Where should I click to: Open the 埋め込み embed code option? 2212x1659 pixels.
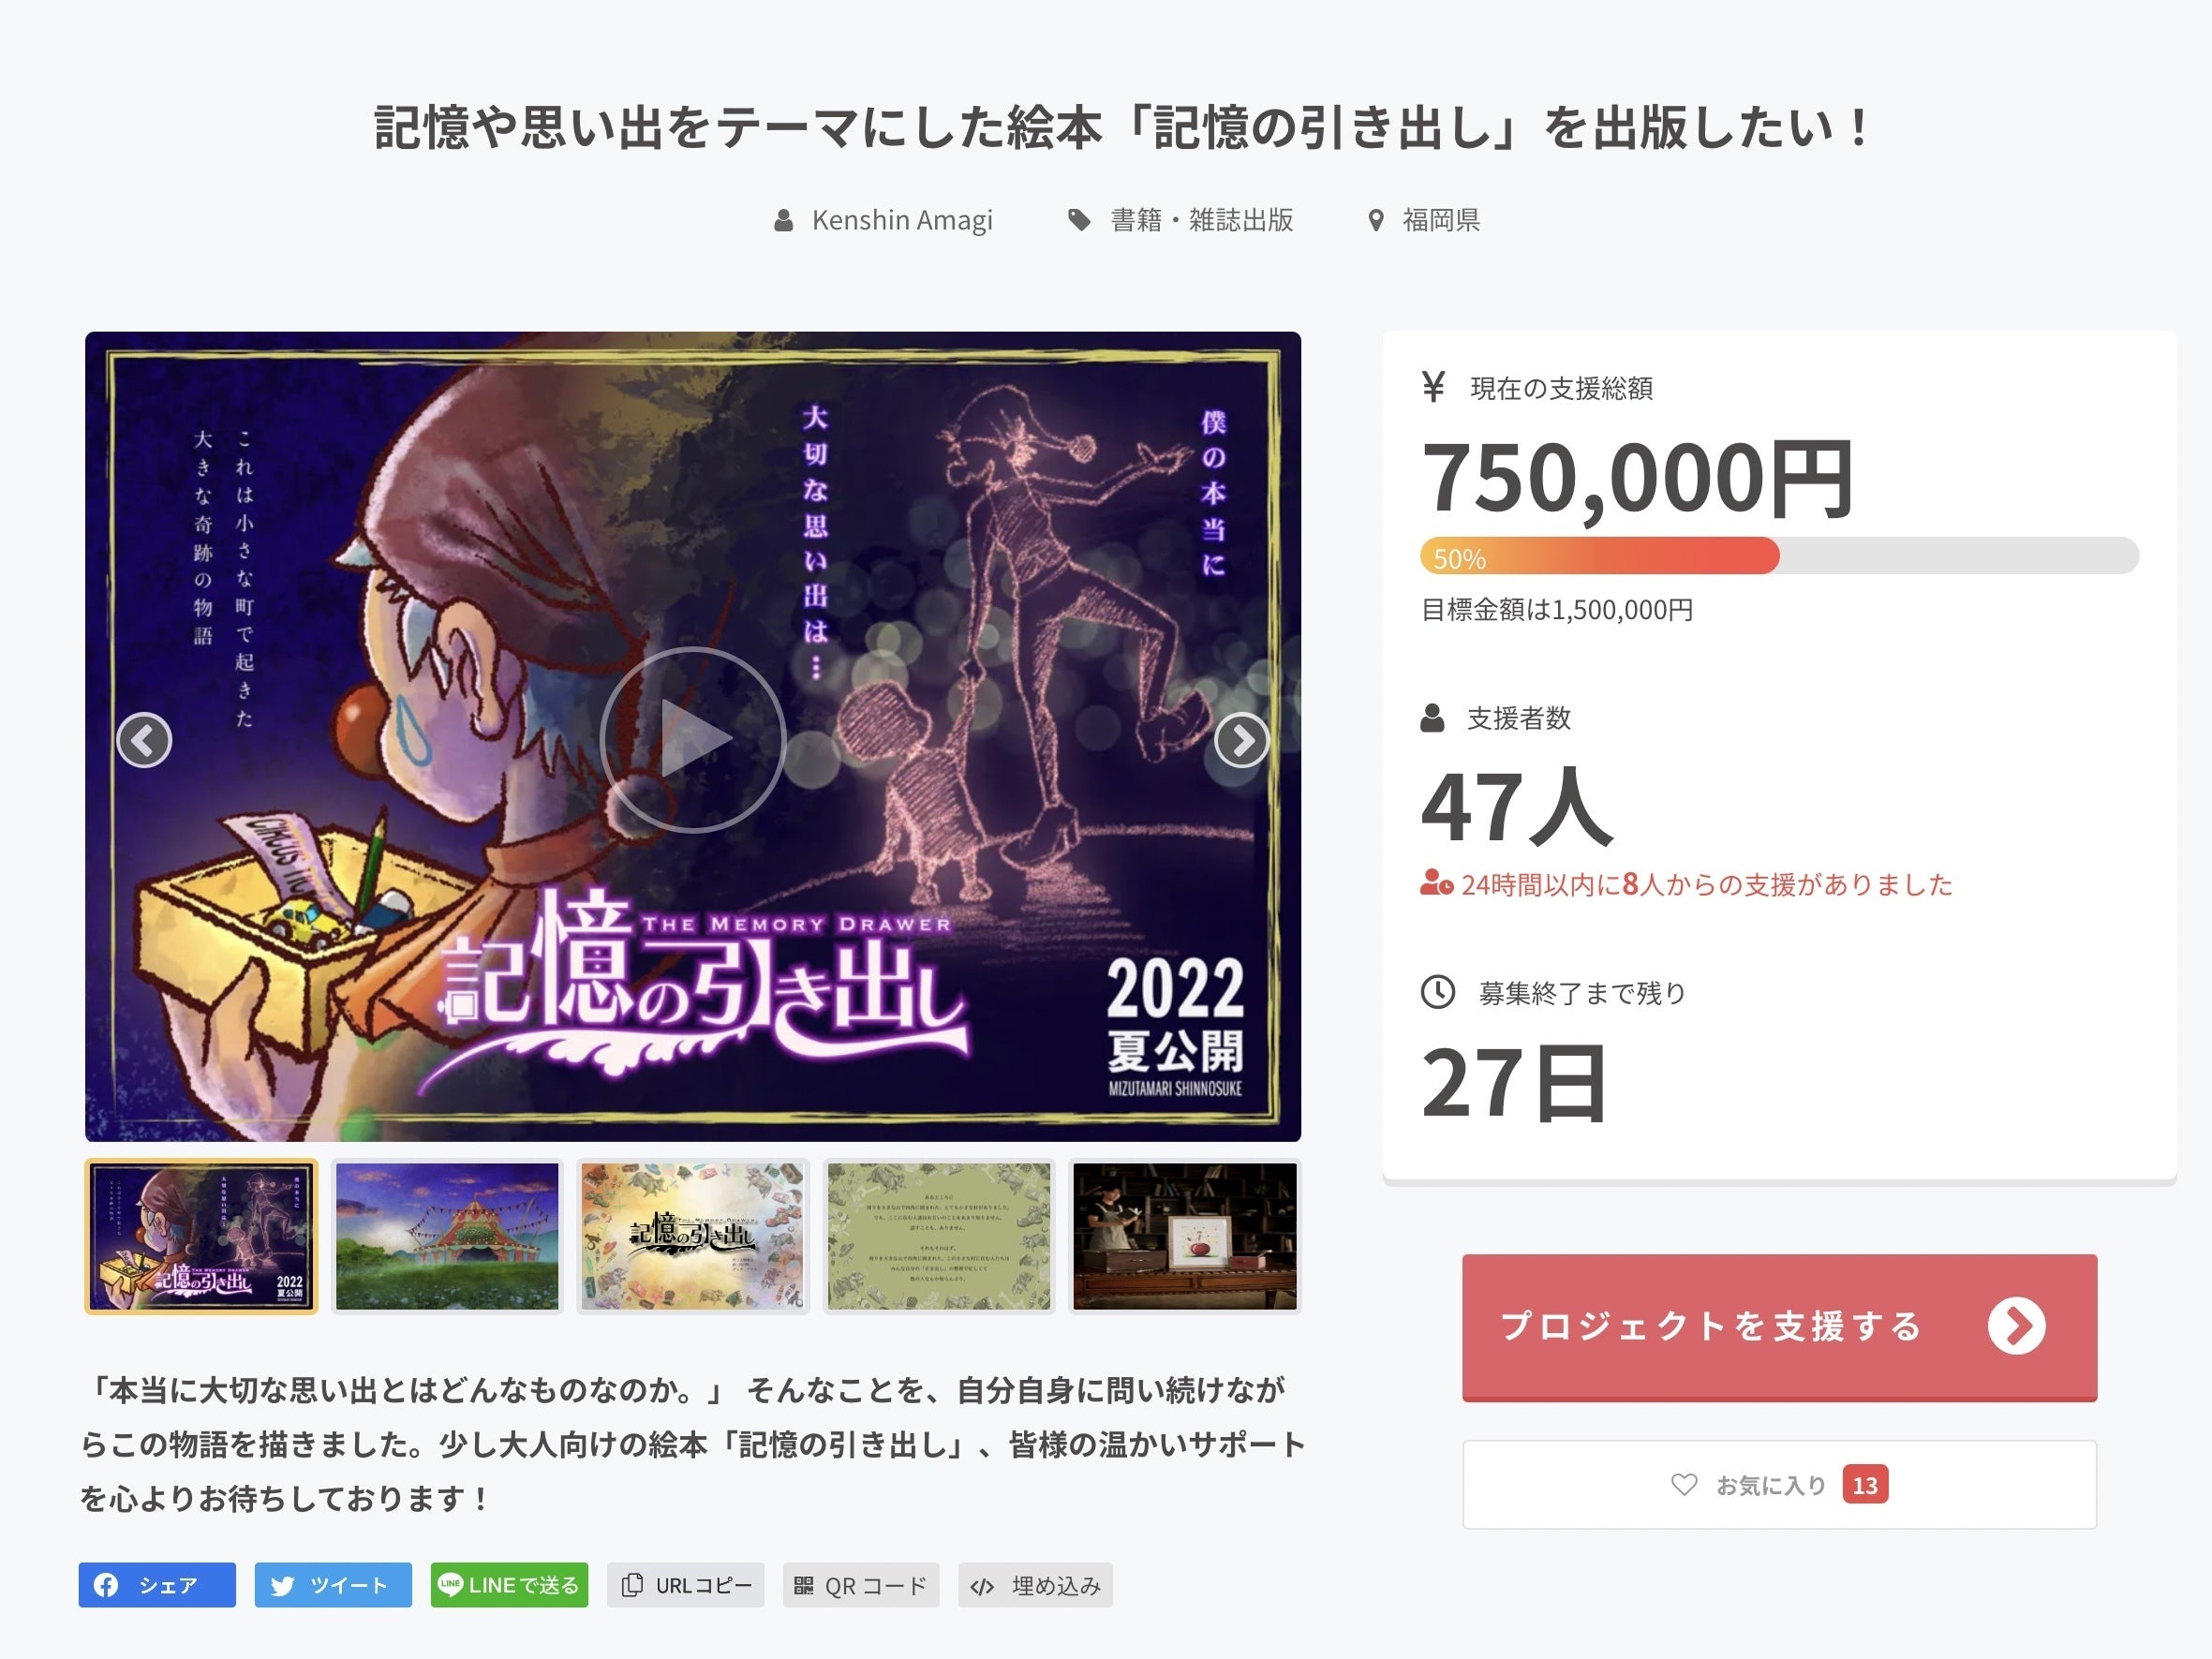pos(1035,1585)
